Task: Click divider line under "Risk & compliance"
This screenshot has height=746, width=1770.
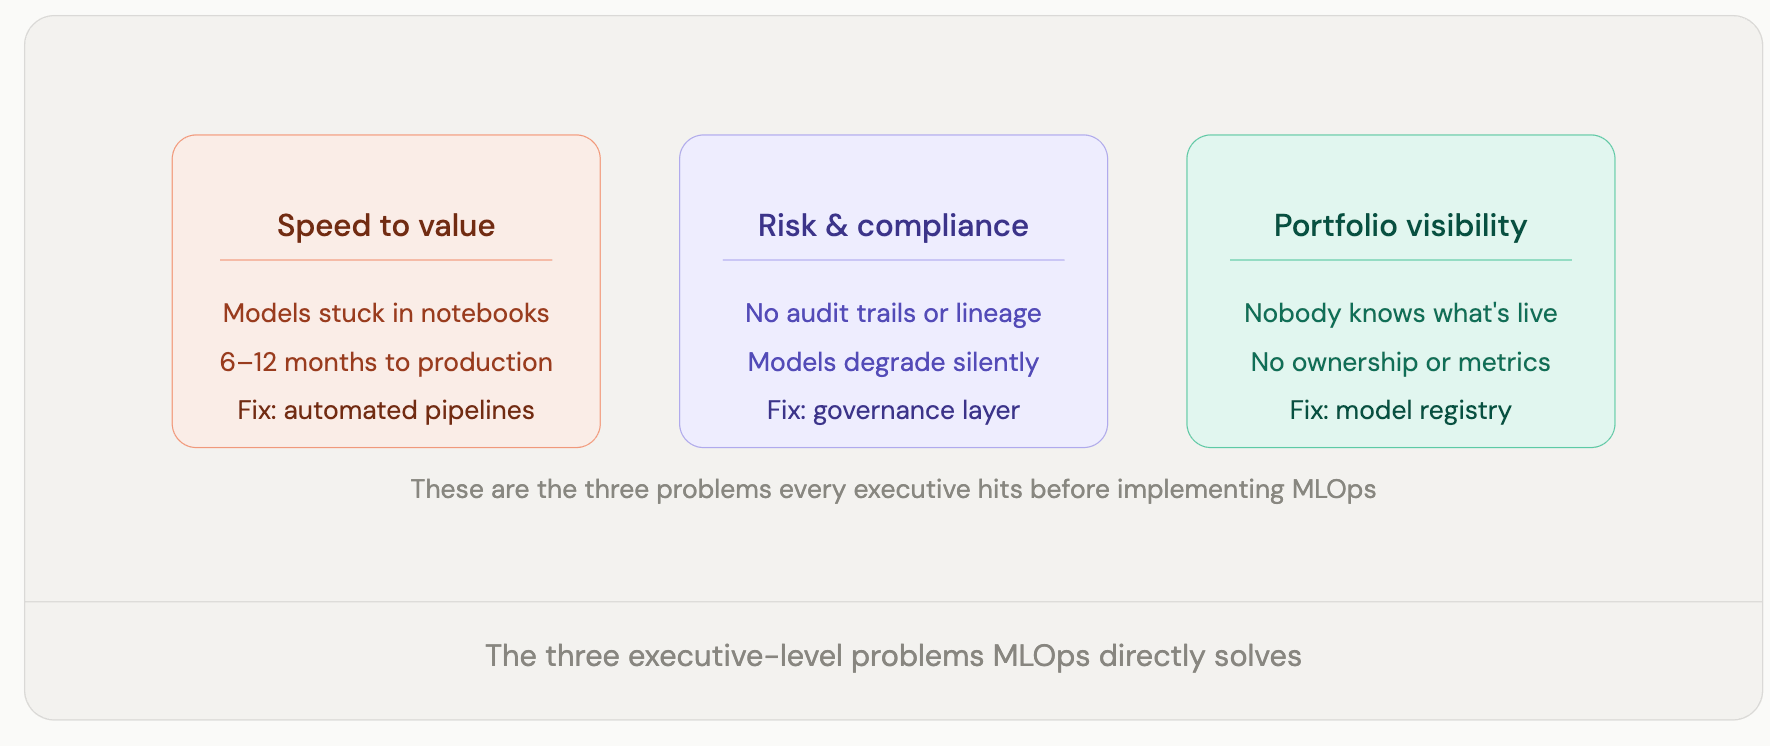Action: [893, 260]
